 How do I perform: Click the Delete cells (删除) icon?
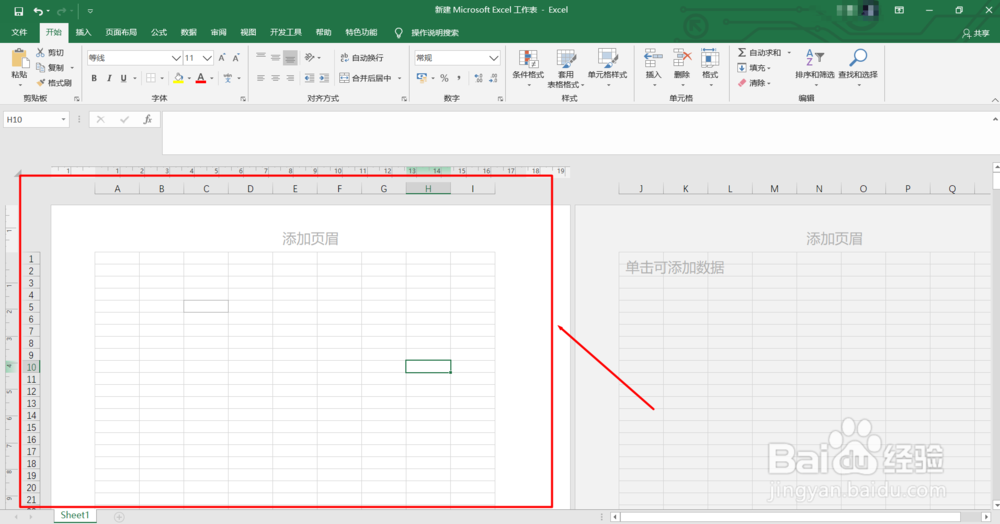point(682,58)
